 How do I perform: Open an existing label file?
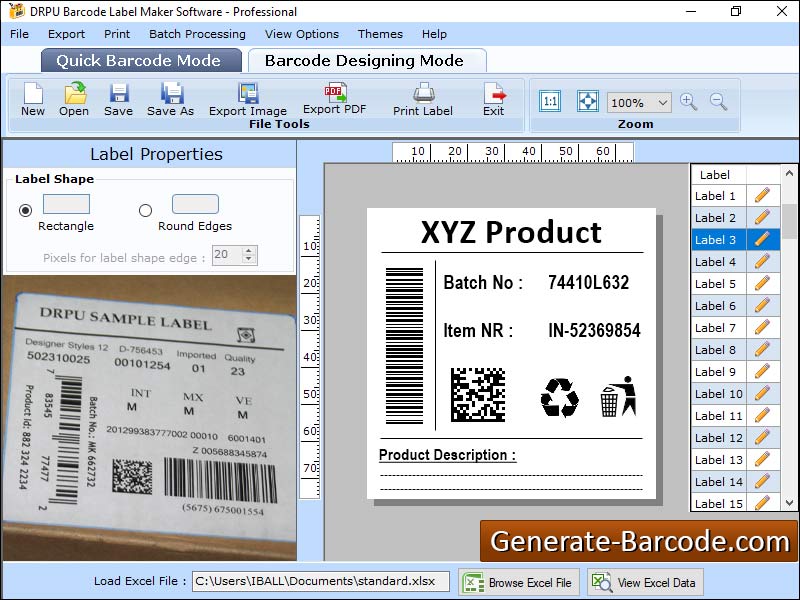click(75, 99)
